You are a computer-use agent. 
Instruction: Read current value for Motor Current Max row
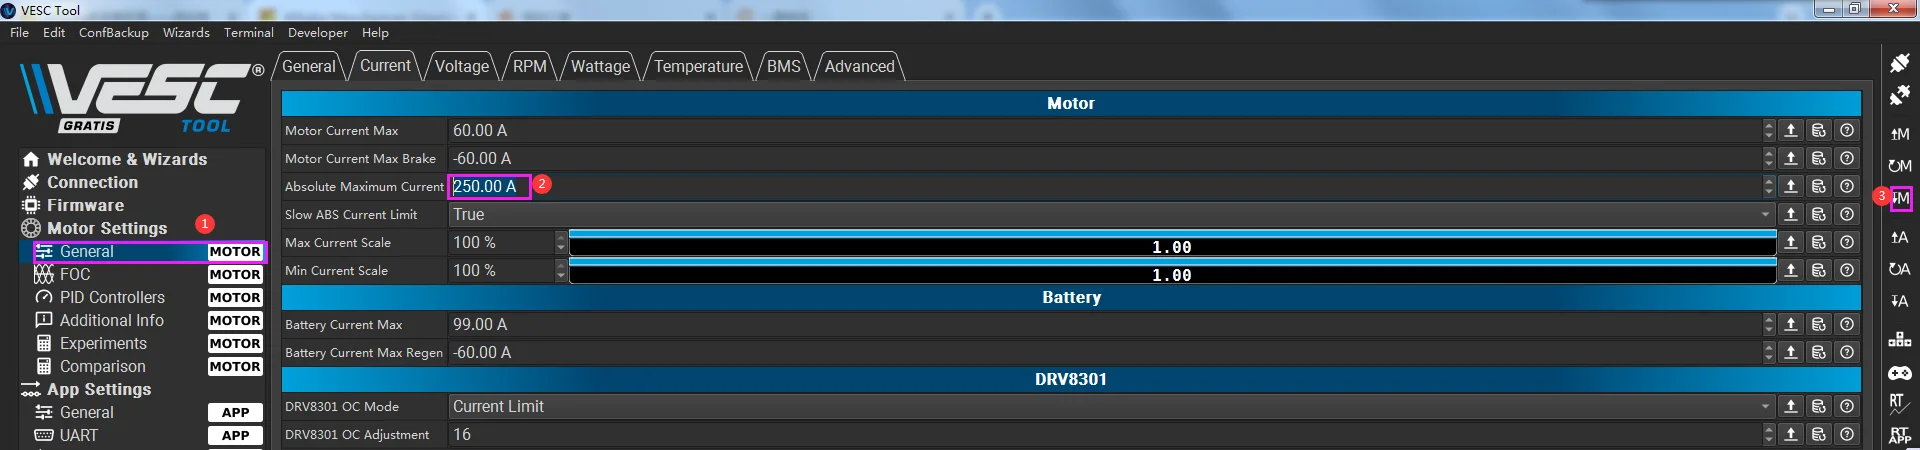pyautogui.click(x=1791, y=130)
